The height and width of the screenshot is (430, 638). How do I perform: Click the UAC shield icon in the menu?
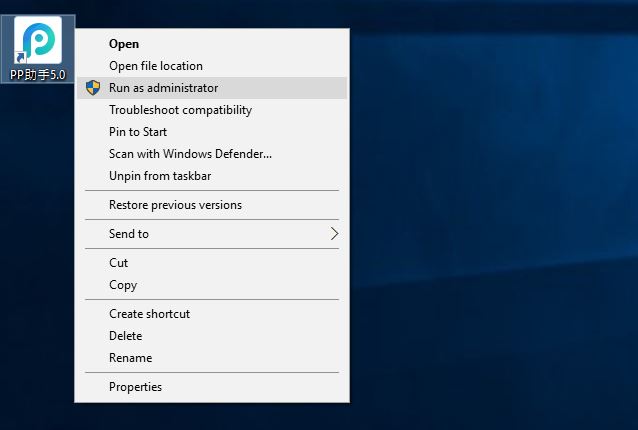92,88
